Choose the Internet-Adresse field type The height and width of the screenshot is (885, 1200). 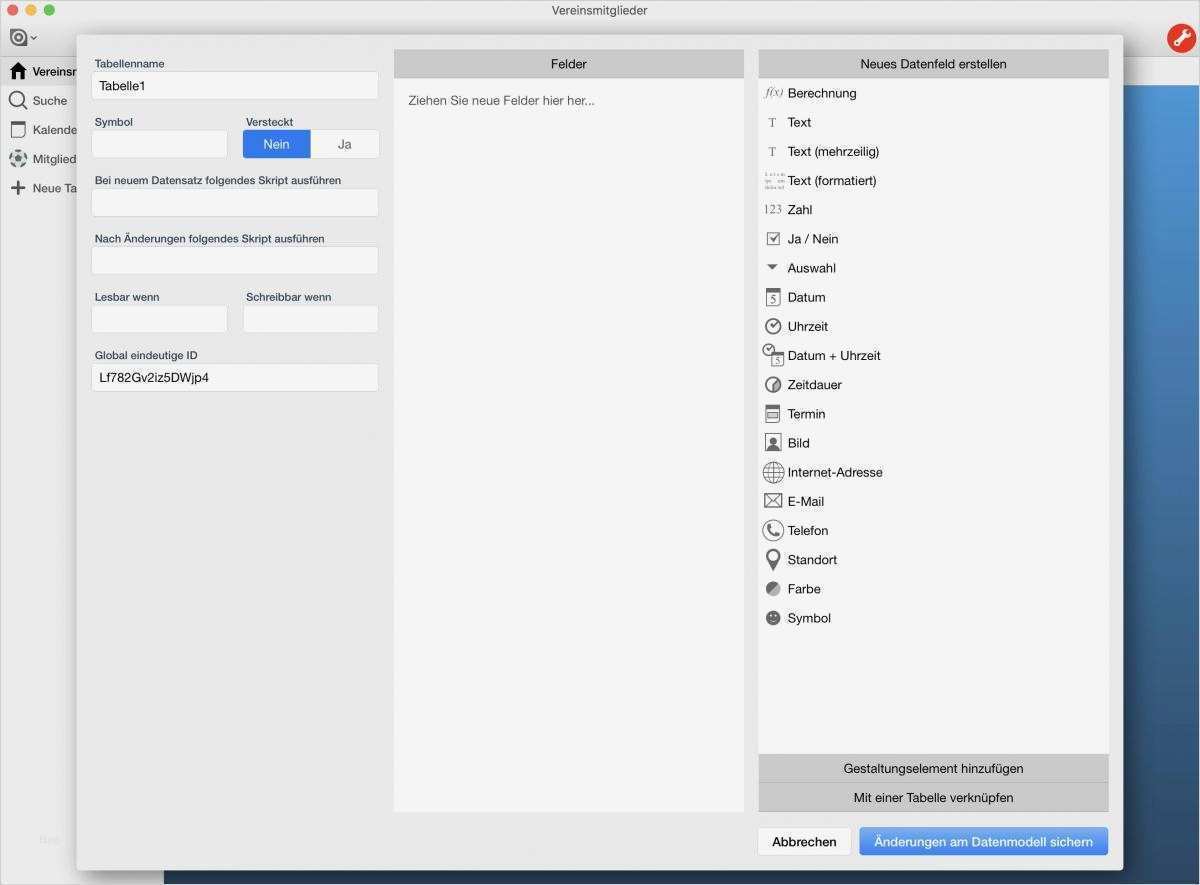[x=834, y=472]
